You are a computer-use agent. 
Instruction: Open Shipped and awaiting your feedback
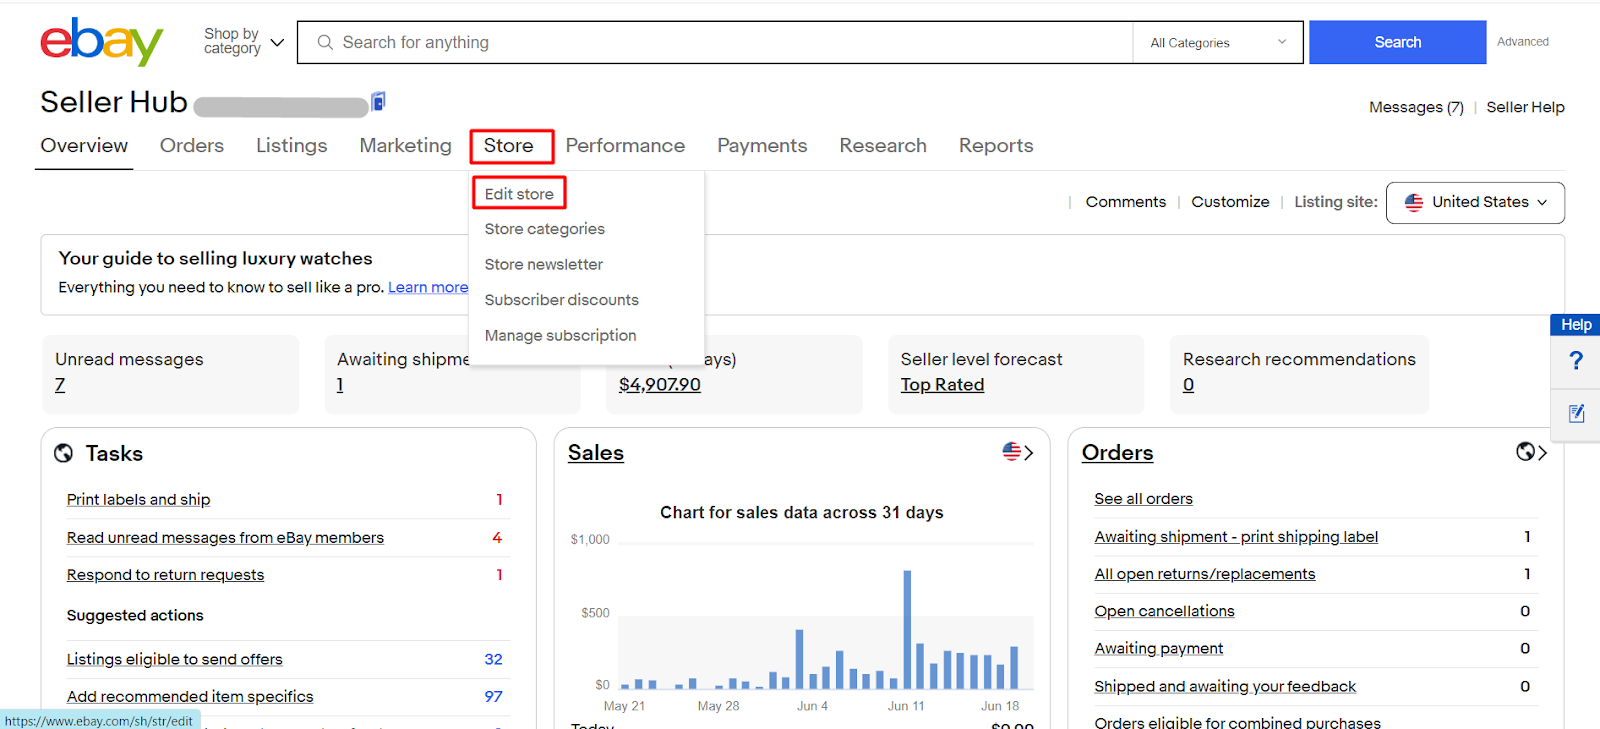point(1225,686)
